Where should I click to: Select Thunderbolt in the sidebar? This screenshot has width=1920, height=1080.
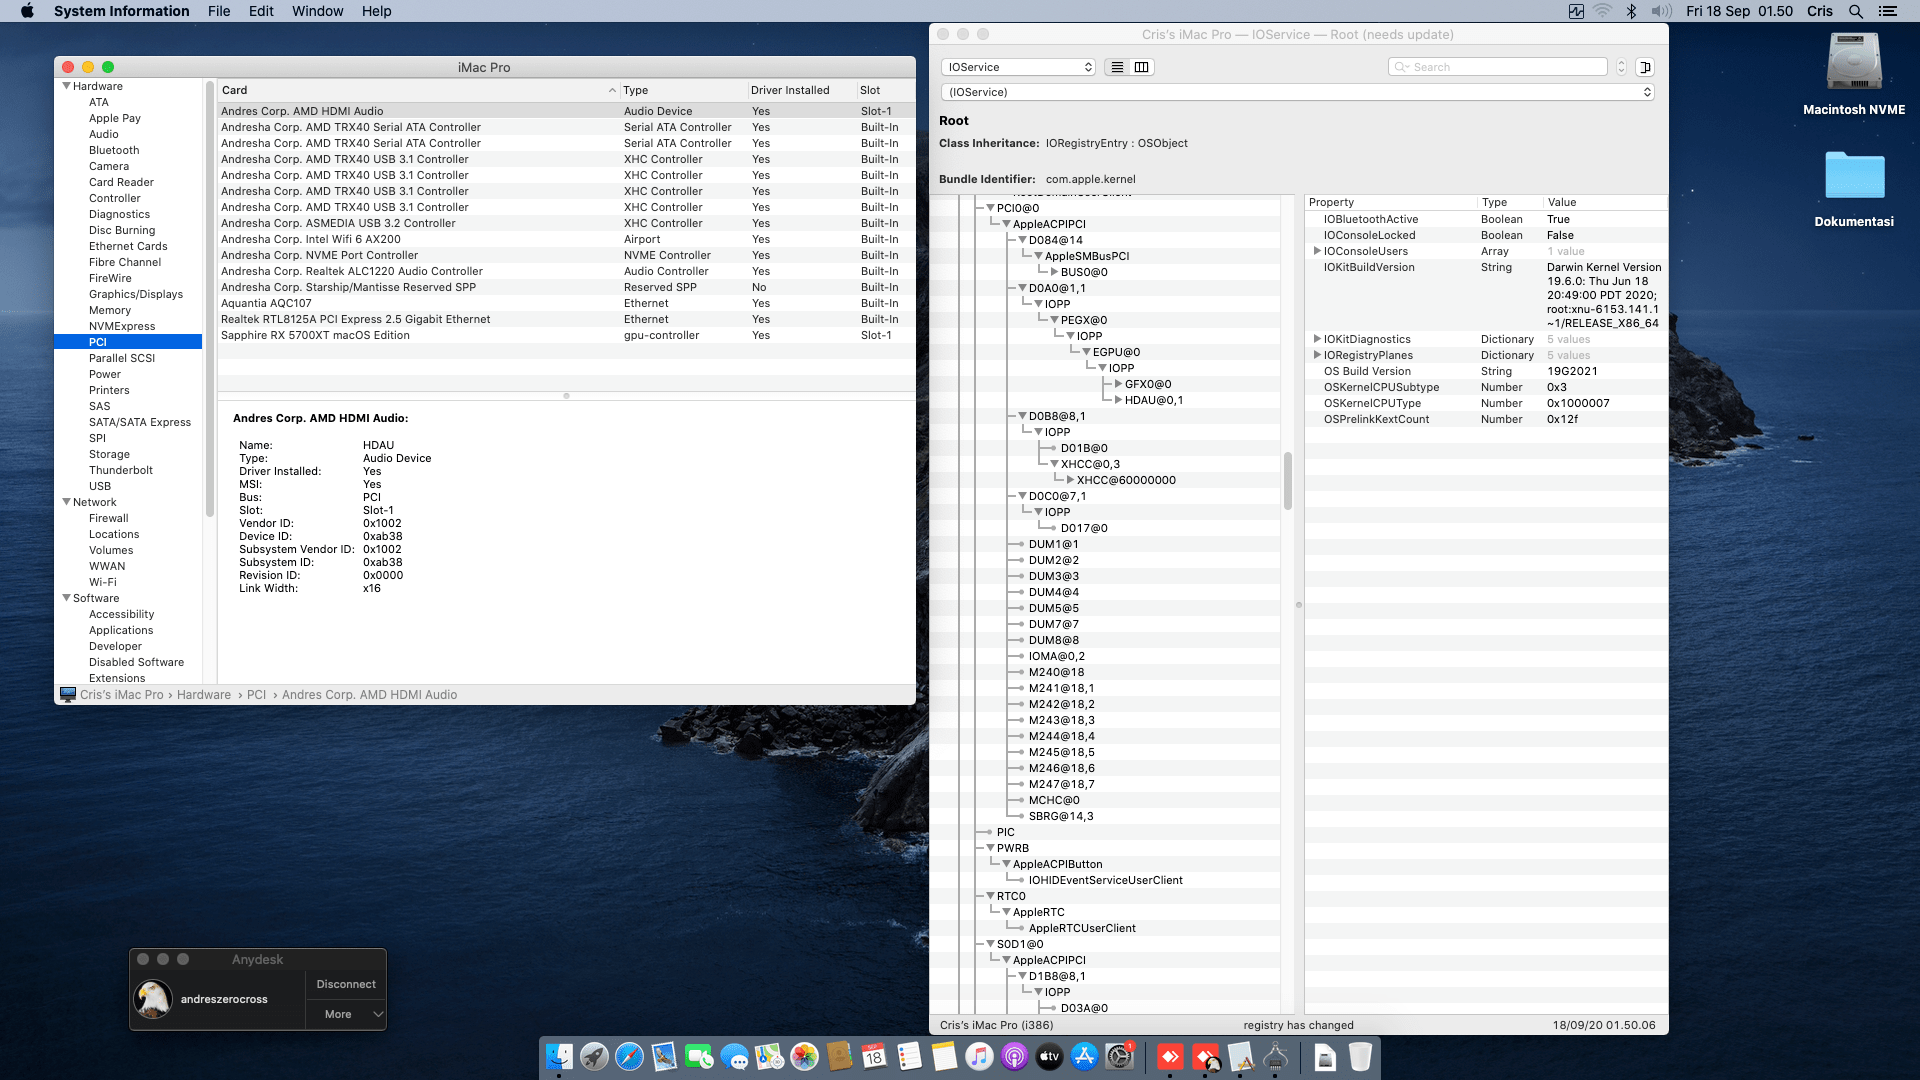pyautogui.click(x=121, y=470)
